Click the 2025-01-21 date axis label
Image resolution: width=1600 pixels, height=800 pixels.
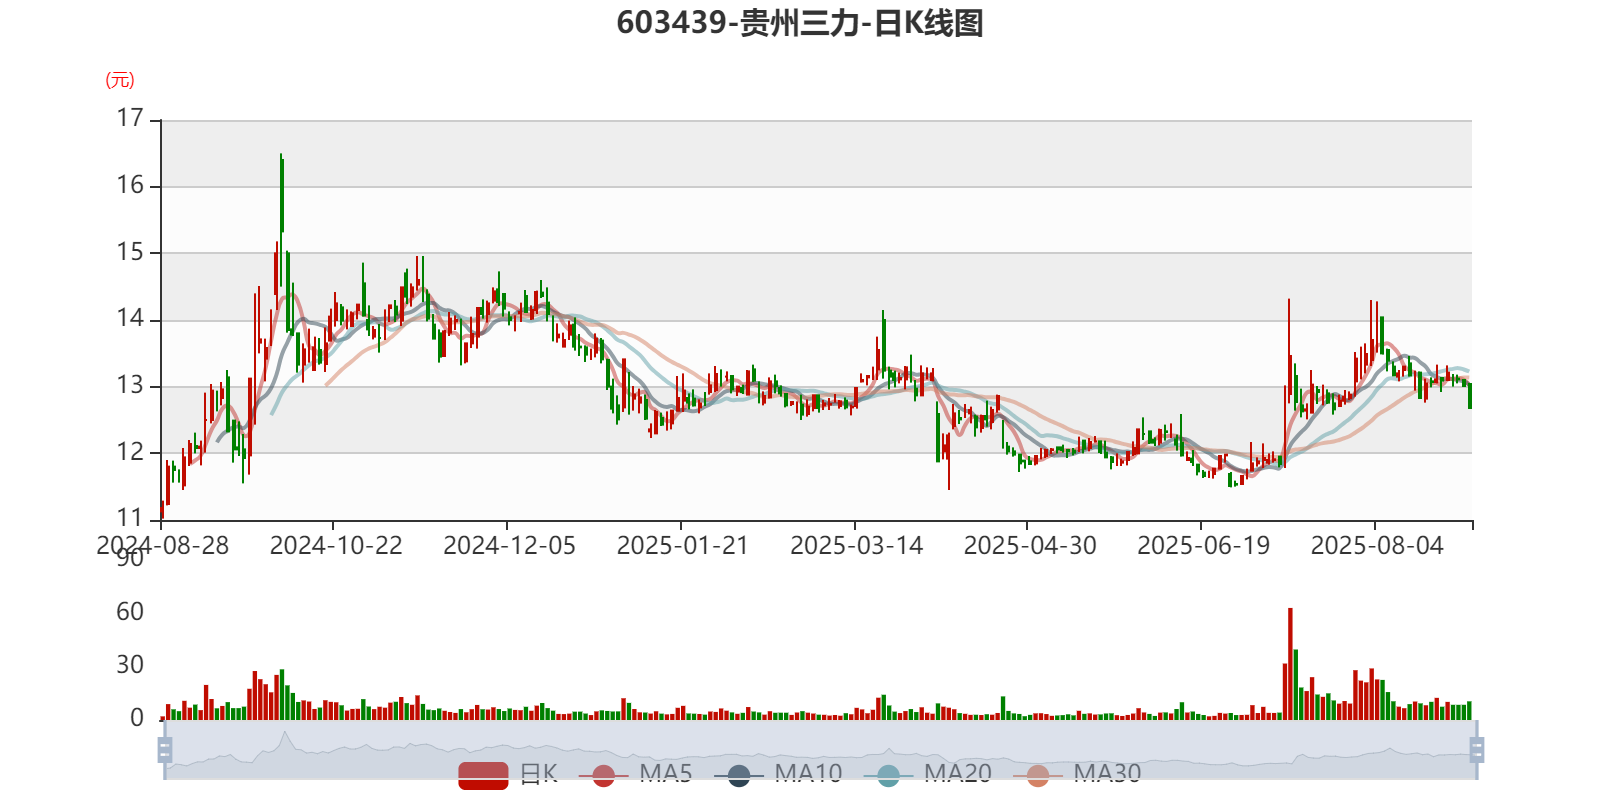pyautogui.click(x=683, y=546)
